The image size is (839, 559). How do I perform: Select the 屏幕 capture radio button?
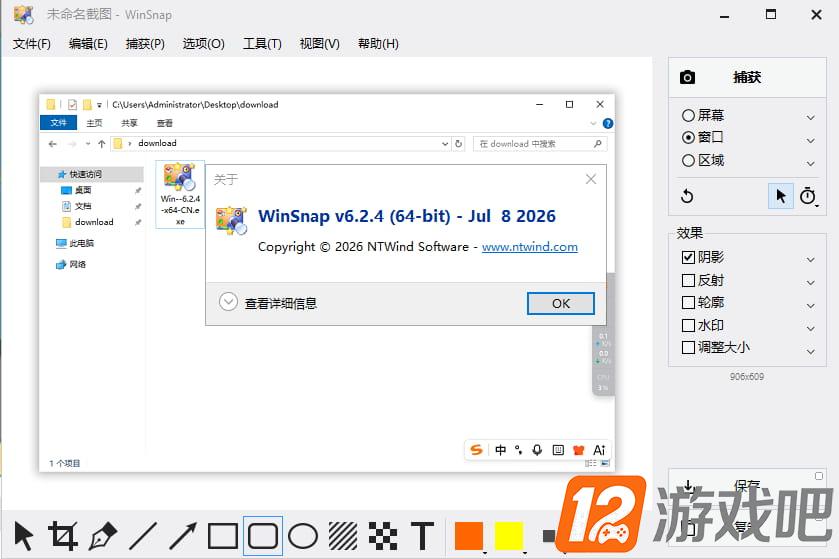click(688, 116)
